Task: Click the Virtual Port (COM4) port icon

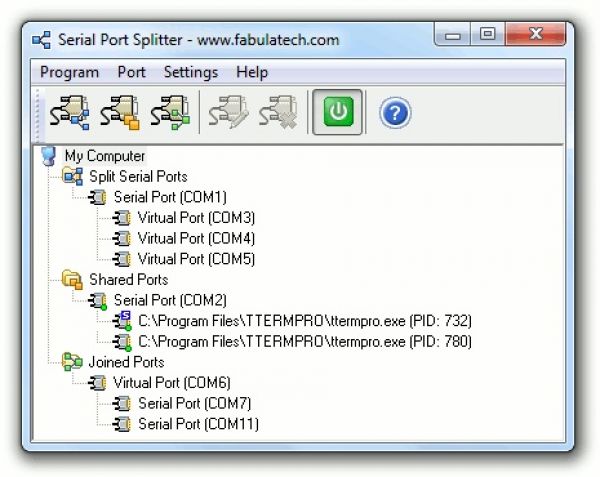Action: (122, 239)
